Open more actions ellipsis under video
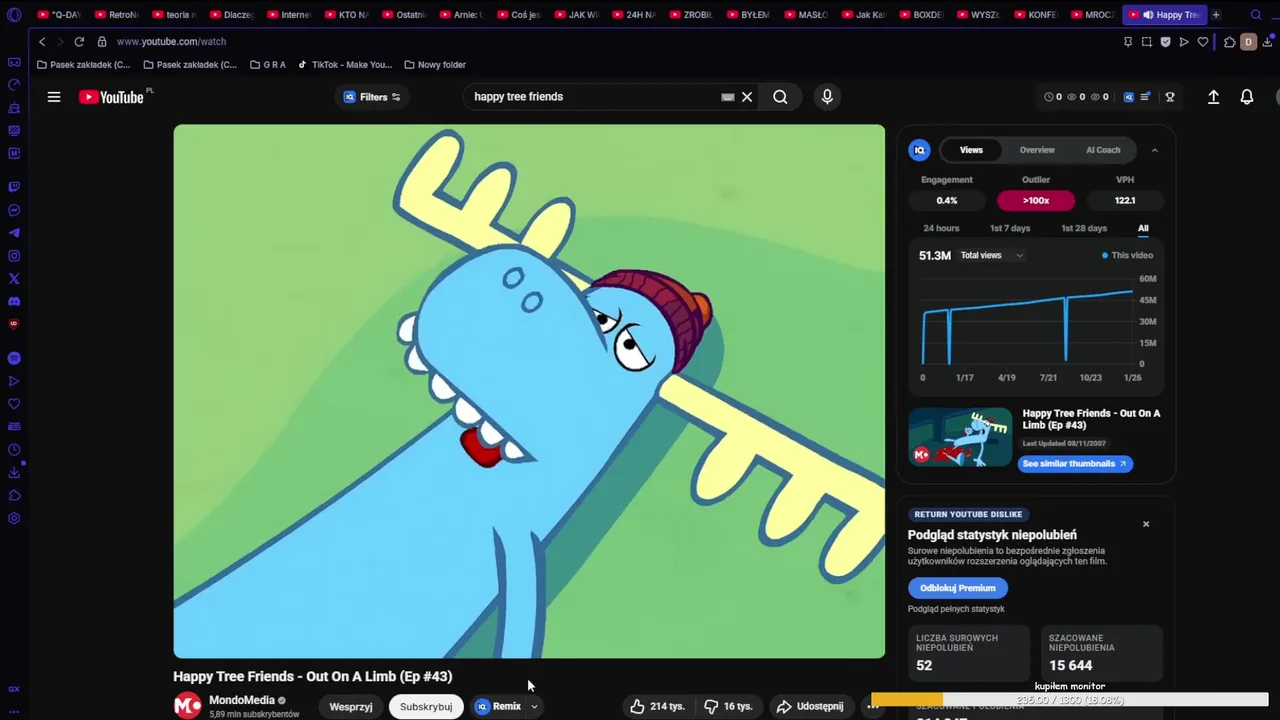This screenshot has height=720, width=1280. [873, 706]
